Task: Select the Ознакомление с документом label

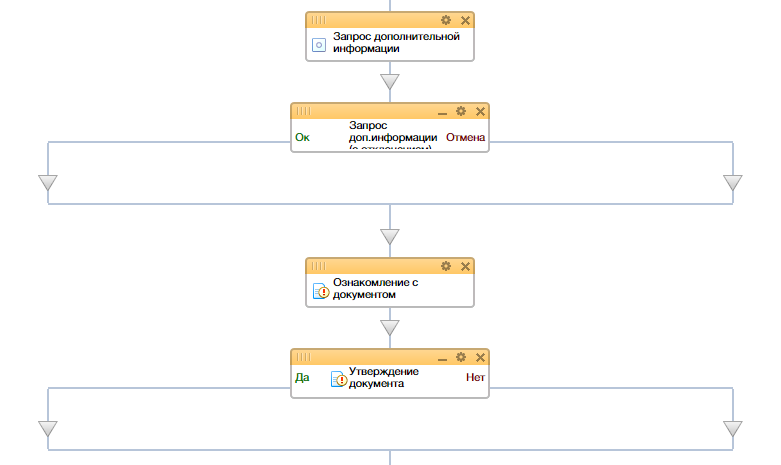Action: click(x=375, y=288)
